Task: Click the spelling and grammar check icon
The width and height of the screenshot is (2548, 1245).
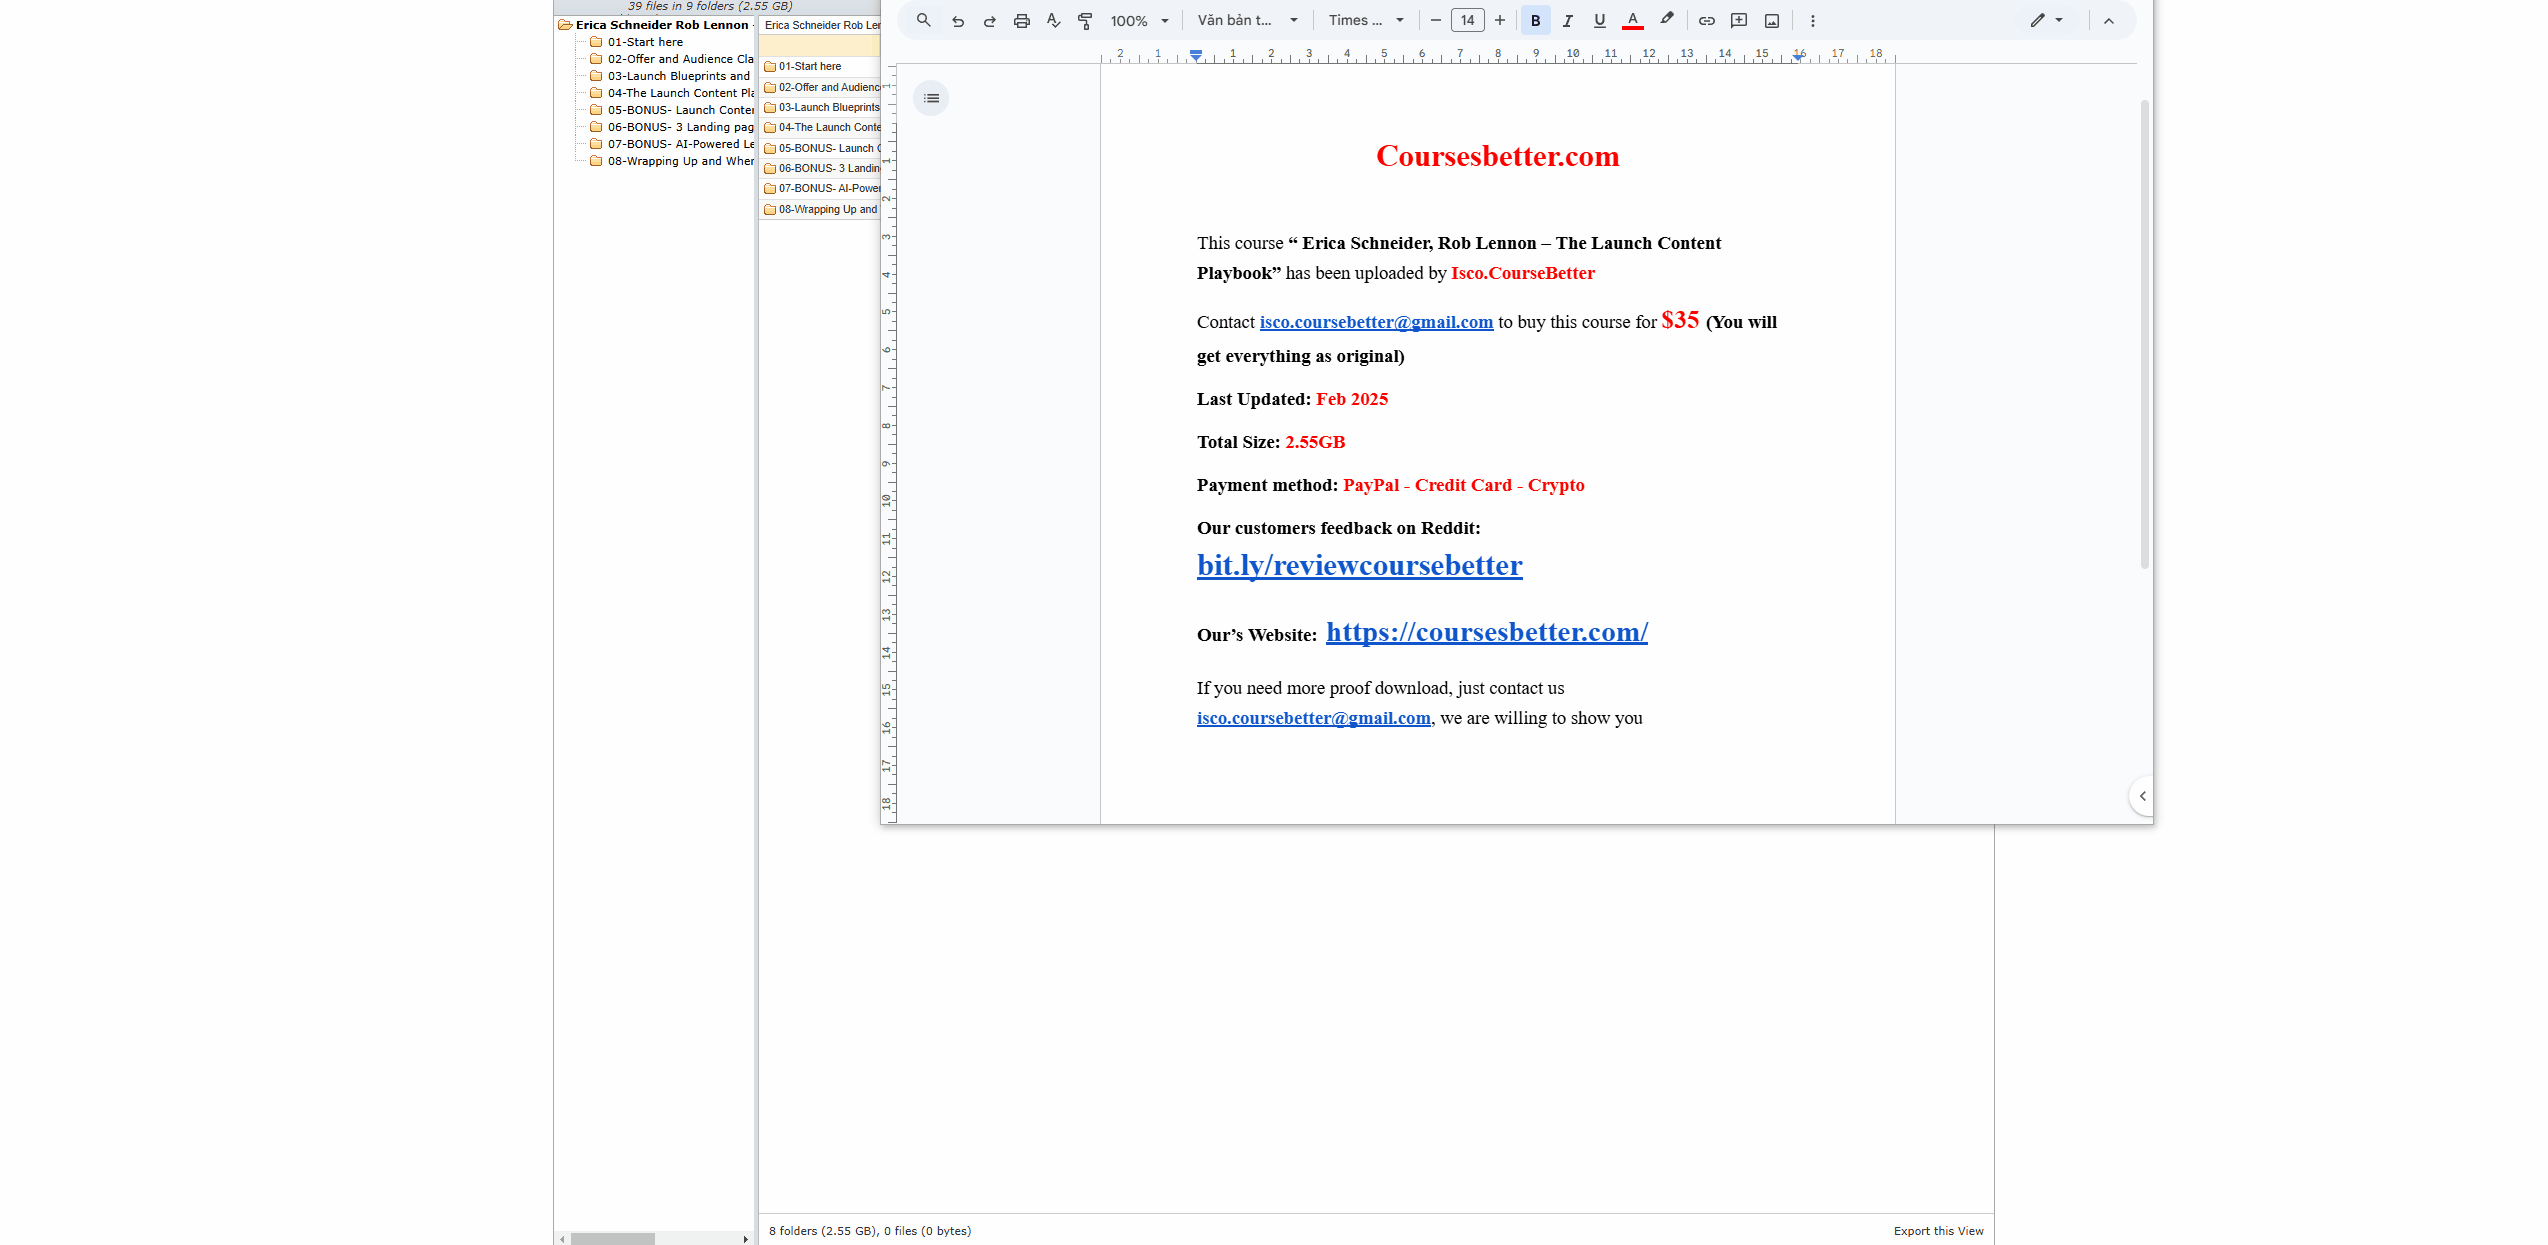Action: (x=1053, y=20)
